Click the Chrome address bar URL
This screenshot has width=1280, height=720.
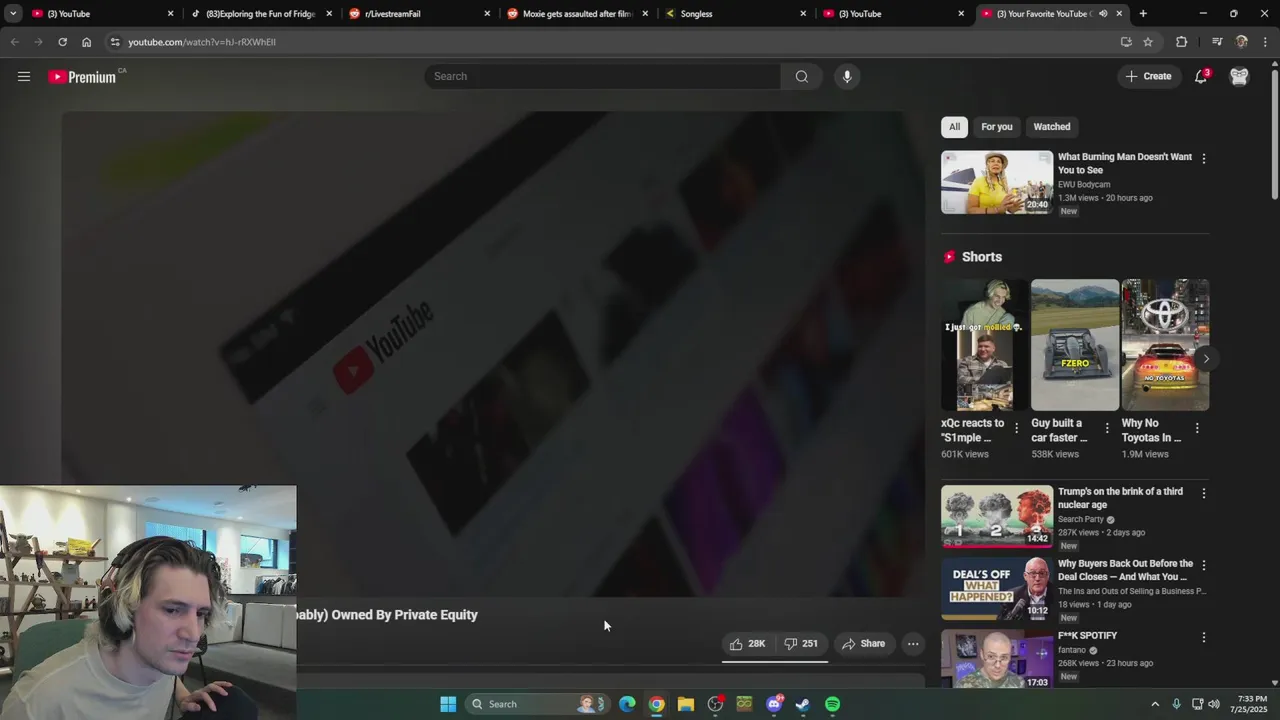(202, 42)
